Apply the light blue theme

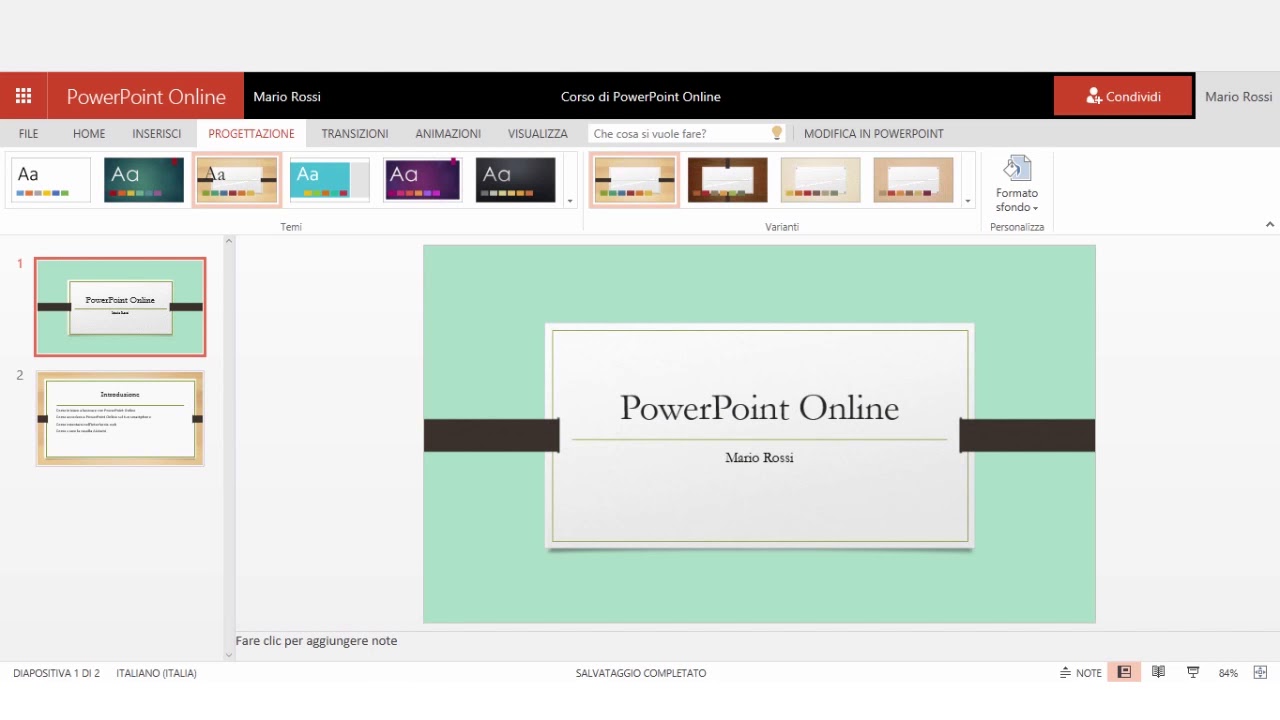pyautogui.click(x=330, y=180)
